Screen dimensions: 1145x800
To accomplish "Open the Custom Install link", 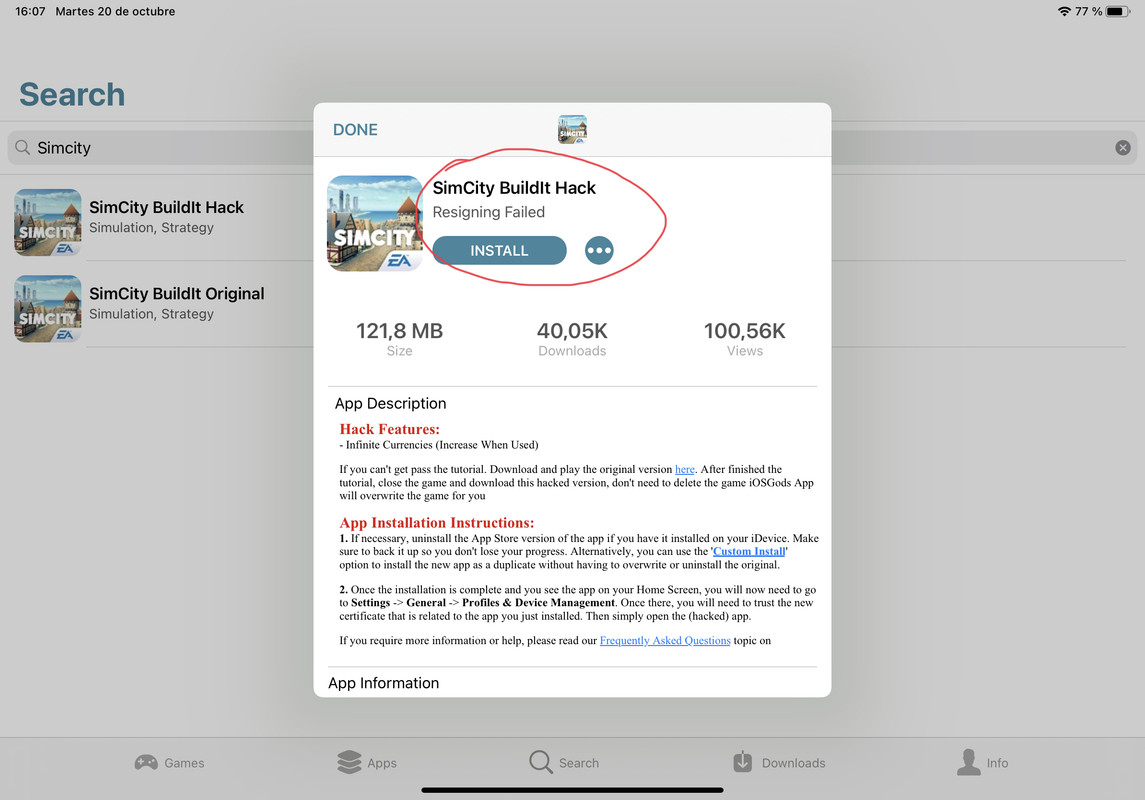I will (x=748, y=551).
